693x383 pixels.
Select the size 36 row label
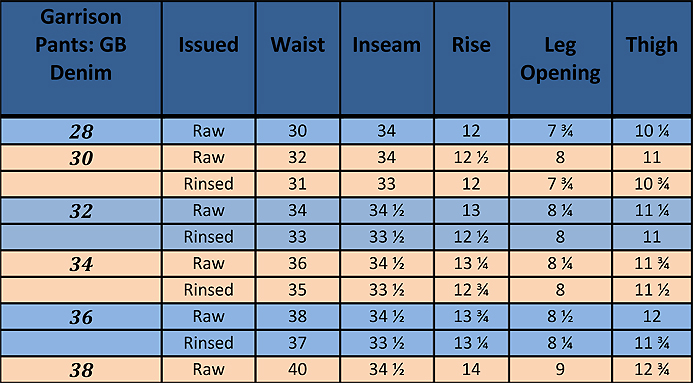[x=81, y=317]
